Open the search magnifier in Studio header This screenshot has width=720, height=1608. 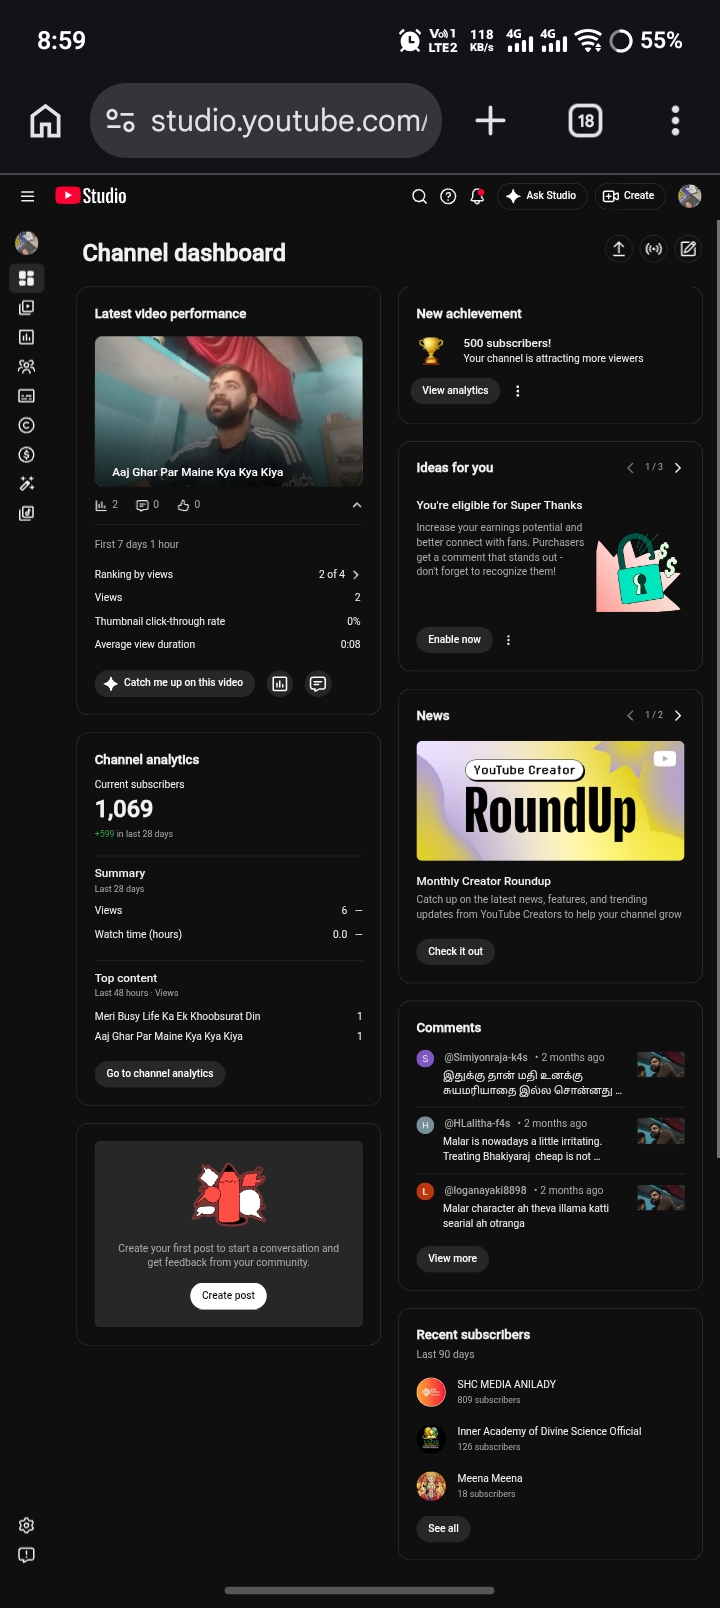pos(419,196)
